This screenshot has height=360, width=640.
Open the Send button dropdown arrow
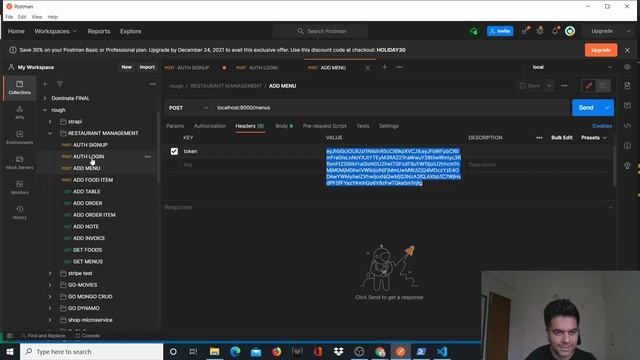tap(607, 108)
